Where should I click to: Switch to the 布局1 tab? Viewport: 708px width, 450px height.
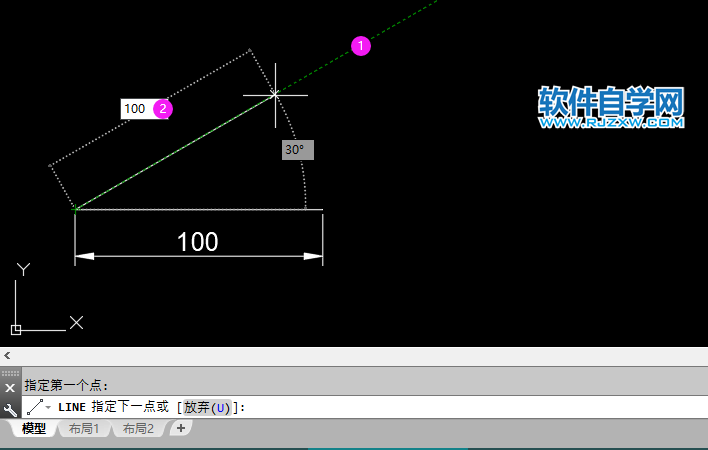[x=84, y=428]
